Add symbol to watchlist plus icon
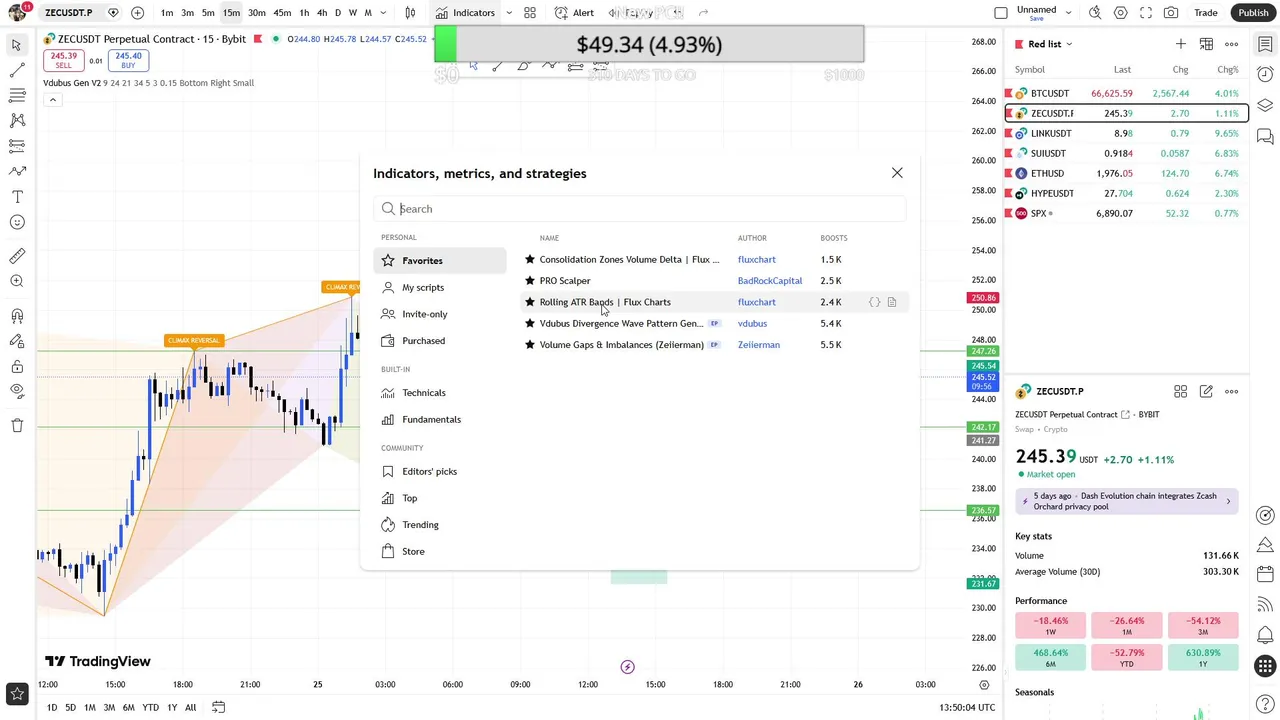 point(1181,44)
